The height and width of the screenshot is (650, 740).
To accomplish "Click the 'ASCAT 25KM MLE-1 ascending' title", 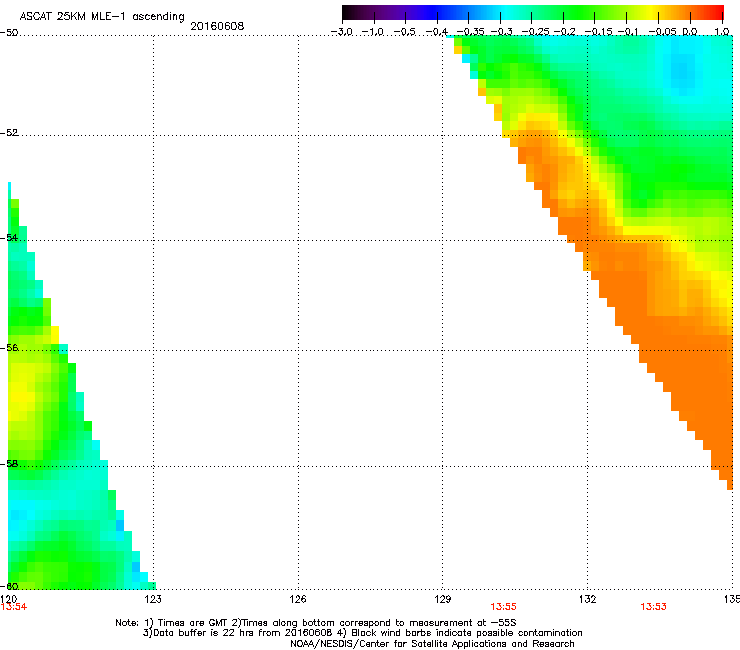I will tap(102, 17).
